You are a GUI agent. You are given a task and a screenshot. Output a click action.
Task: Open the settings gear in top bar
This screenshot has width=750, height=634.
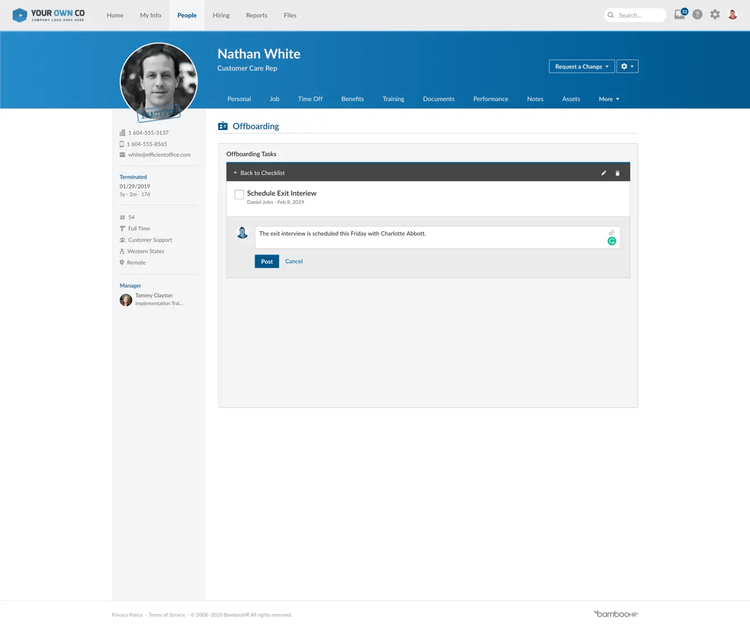(x=715, y=15)
